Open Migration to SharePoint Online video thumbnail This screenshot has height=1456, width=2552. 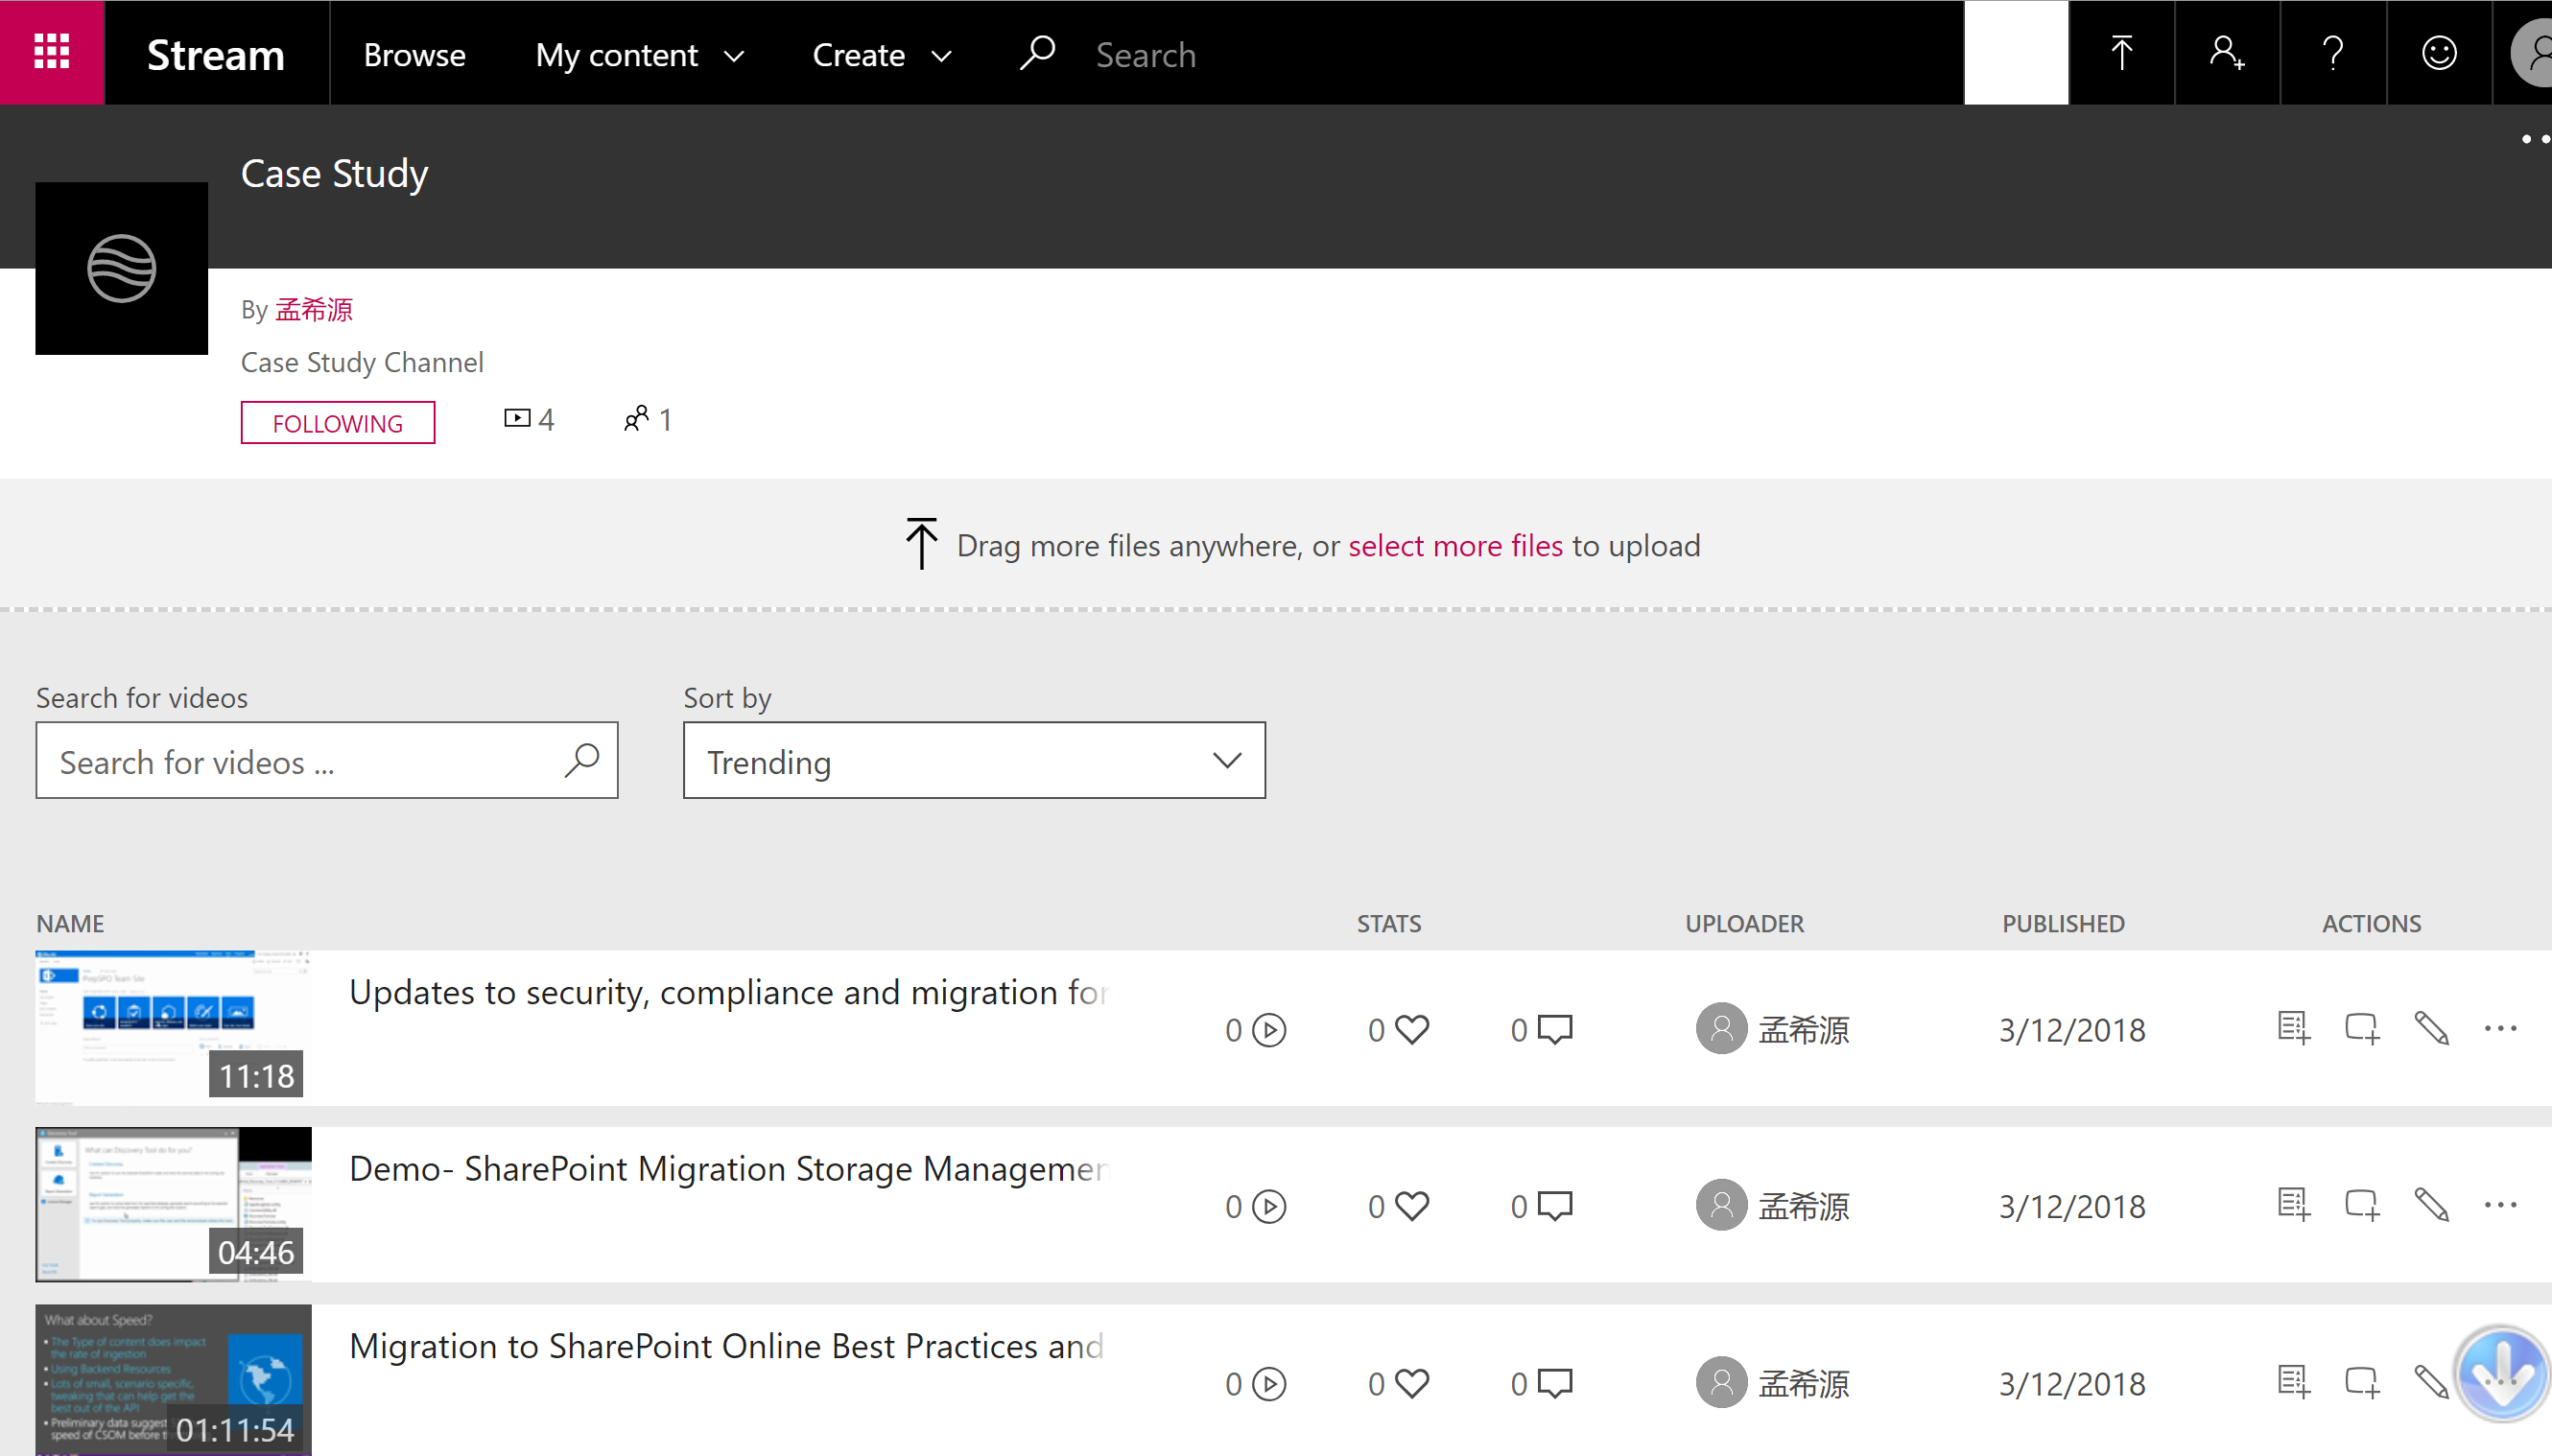tap(173, 1380)
